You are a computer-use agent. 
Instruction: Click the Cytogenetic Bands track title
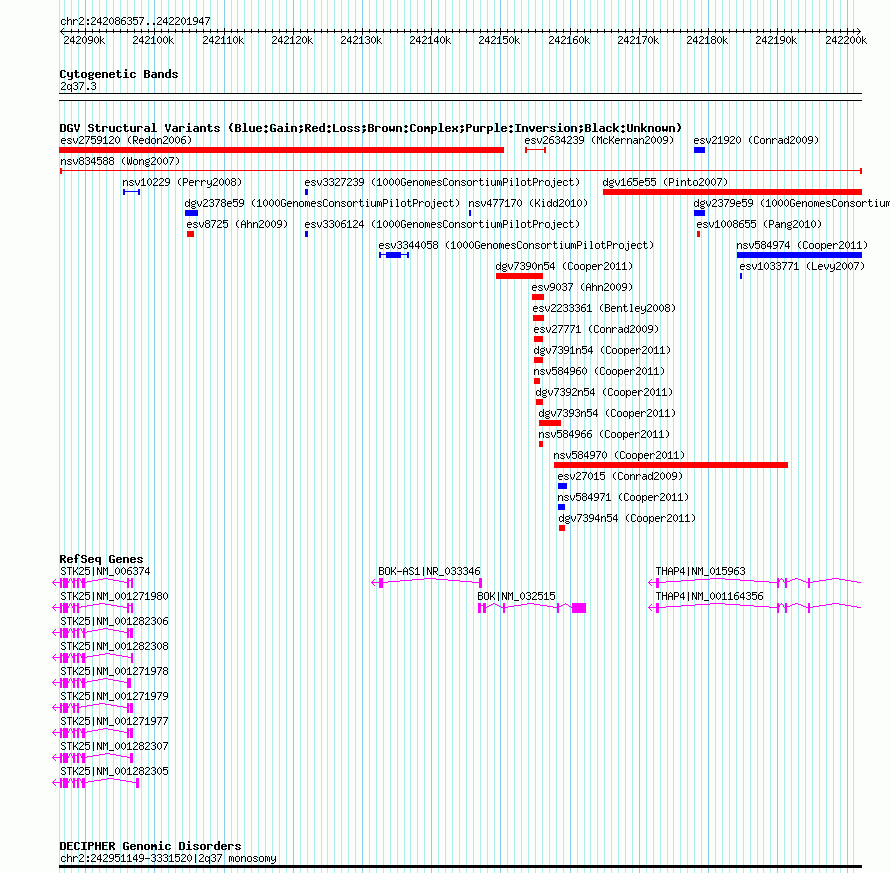click(119, 74)
